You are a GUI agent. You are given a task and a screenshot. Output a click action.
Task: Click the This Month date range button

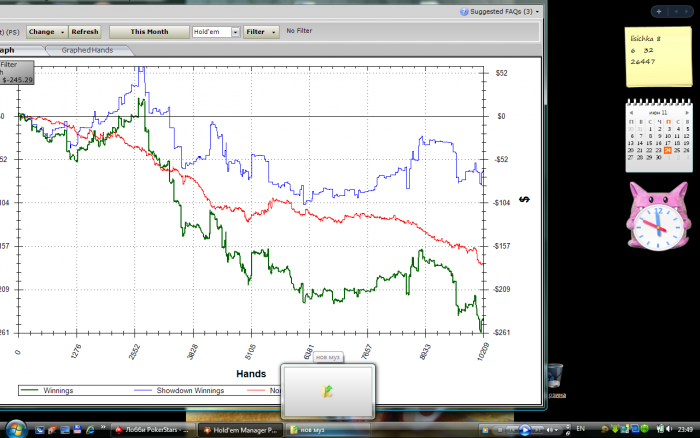pyautogui.click(x=149, y=32)
